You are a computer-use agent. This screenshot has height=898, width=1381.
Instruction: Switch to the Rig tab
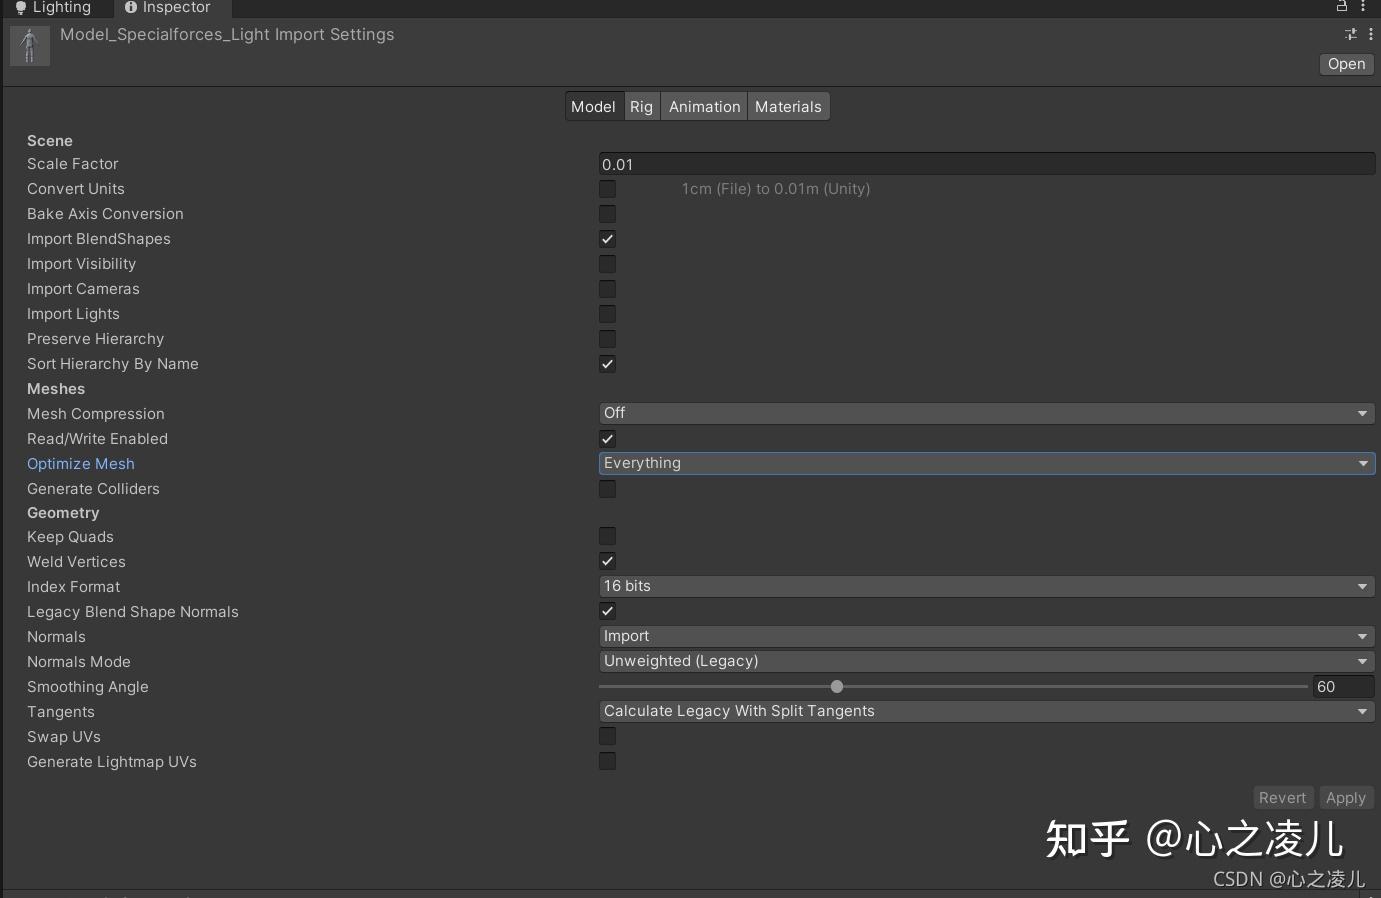click(x=641, y=106)
